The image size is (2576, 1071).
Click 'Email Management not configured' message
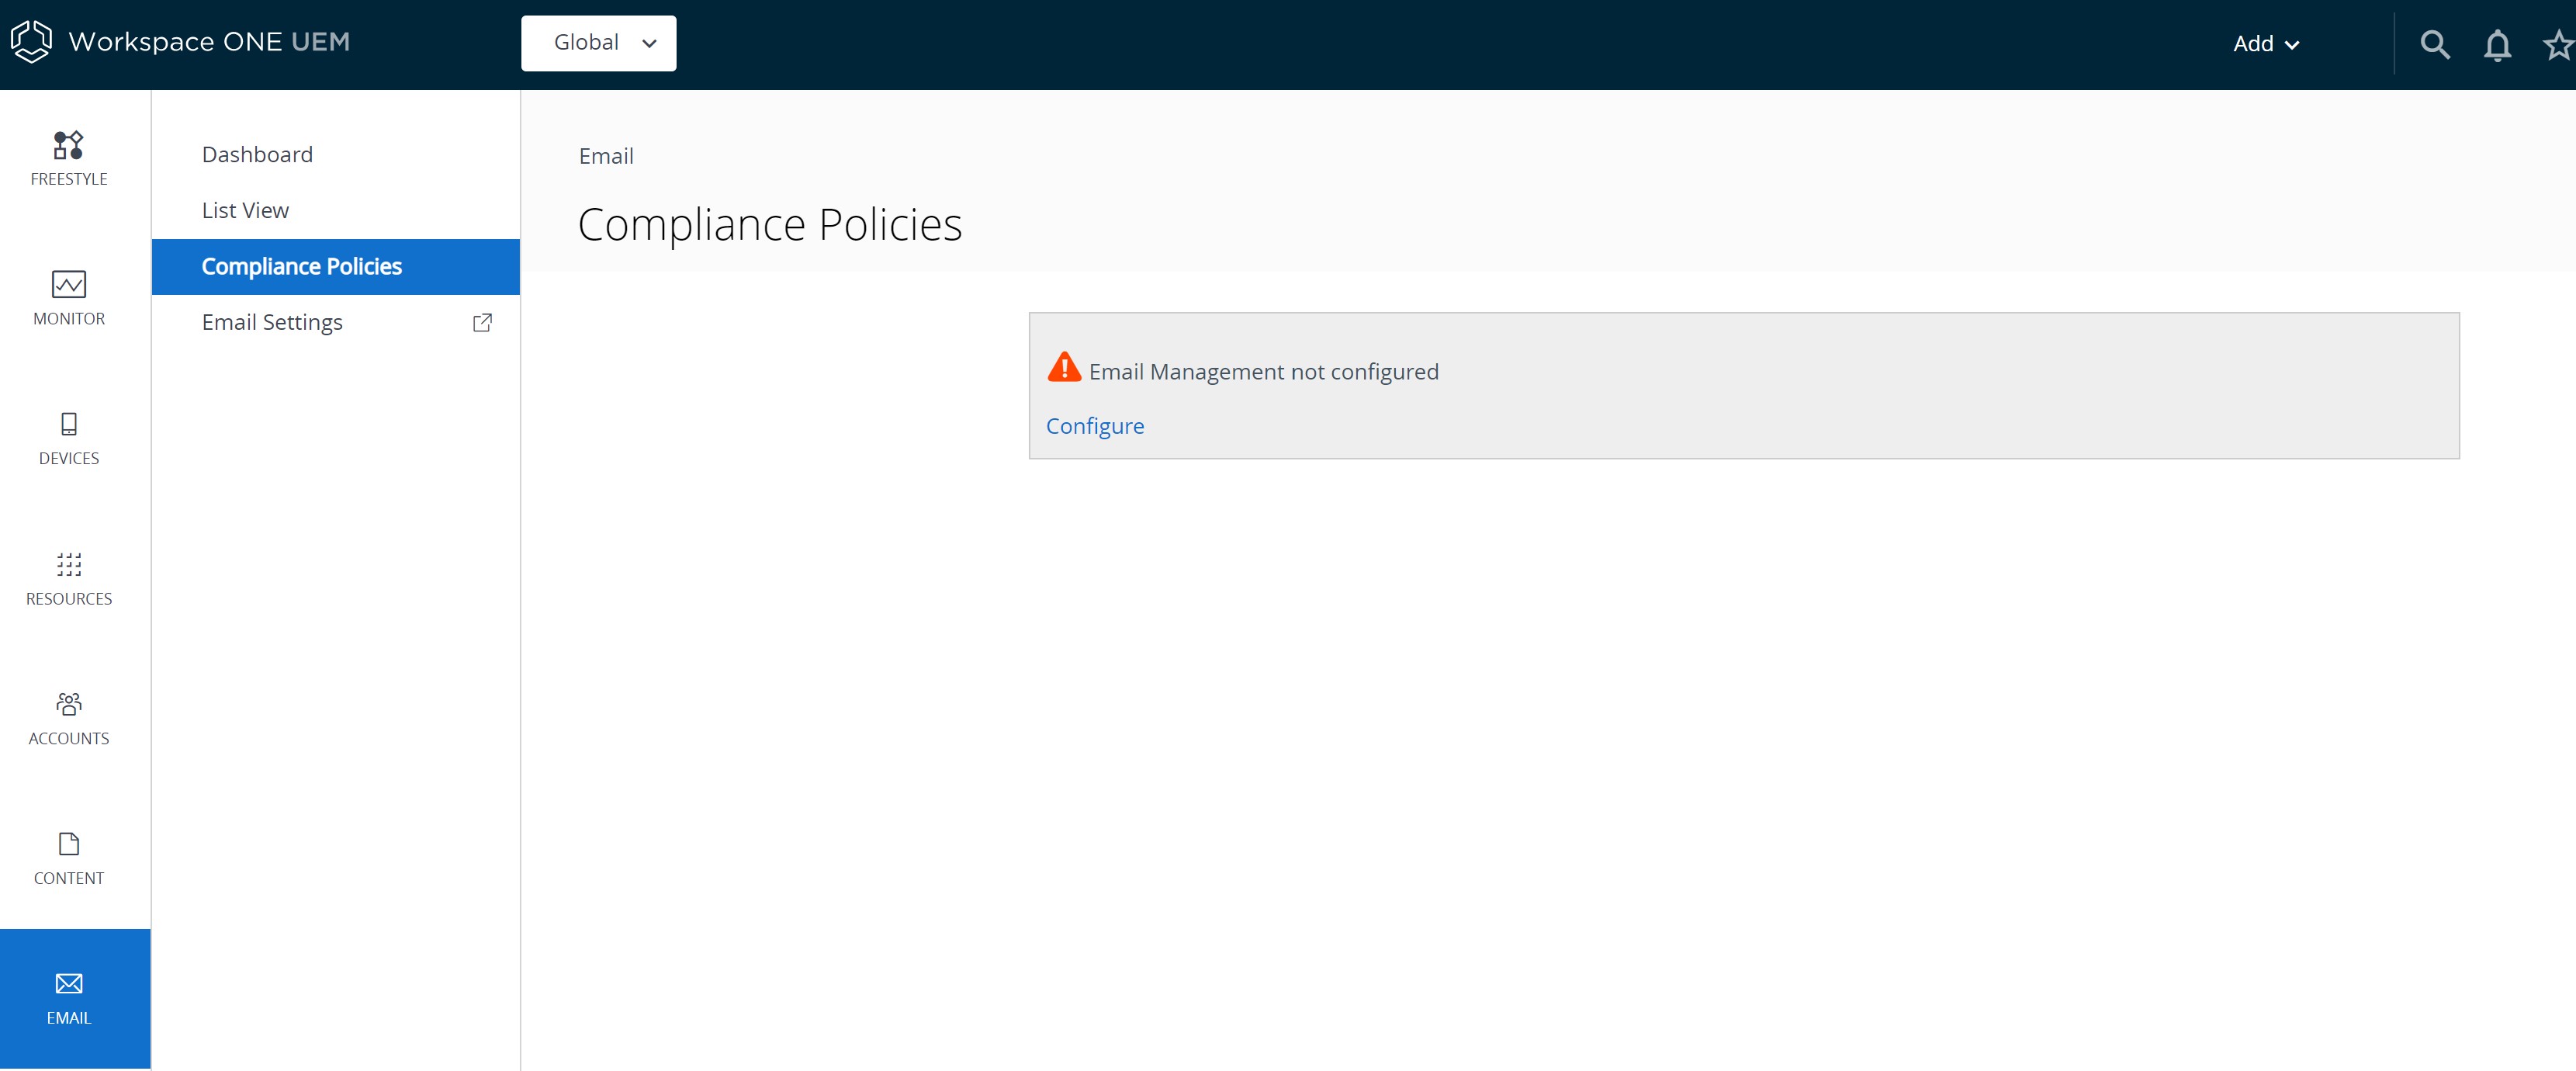tap(1263, 372)
